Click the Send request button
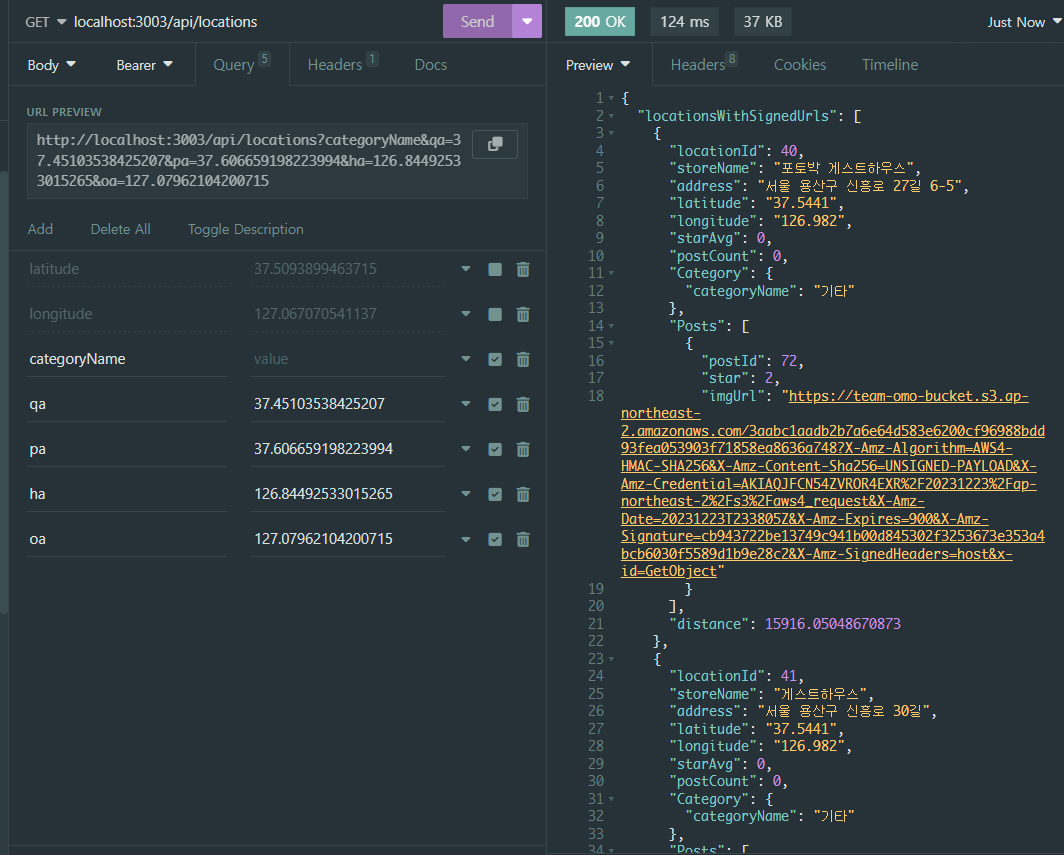The image size is (1064, 855). 477,21
